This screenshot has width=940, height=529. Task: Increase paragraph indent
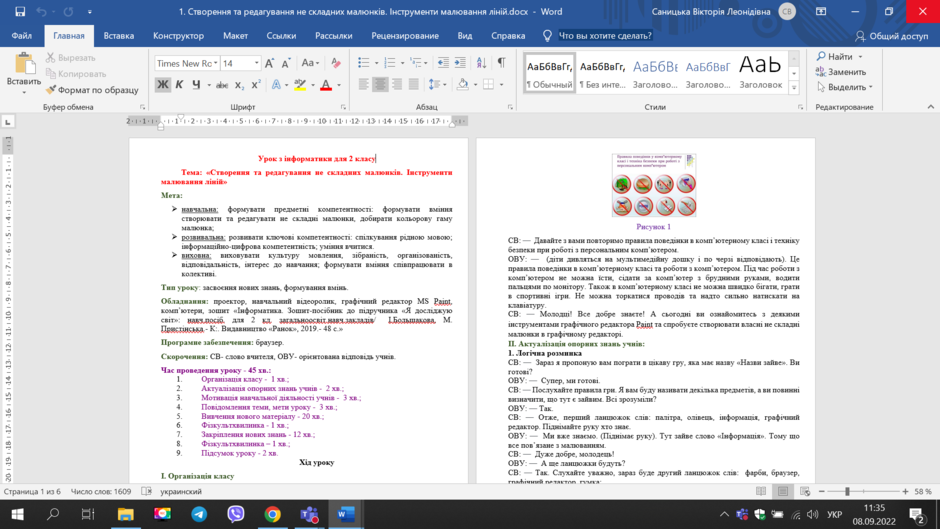(460, 63)
